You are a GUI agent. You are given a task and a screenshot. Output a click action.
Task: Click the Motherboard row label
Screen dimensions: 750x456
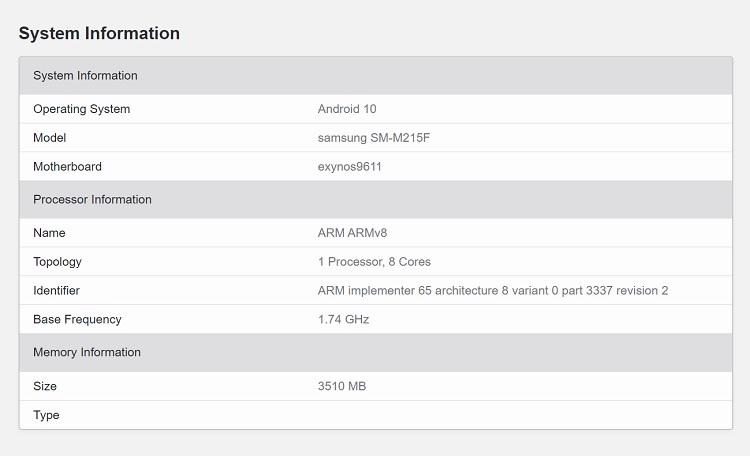tap(67, 167)
